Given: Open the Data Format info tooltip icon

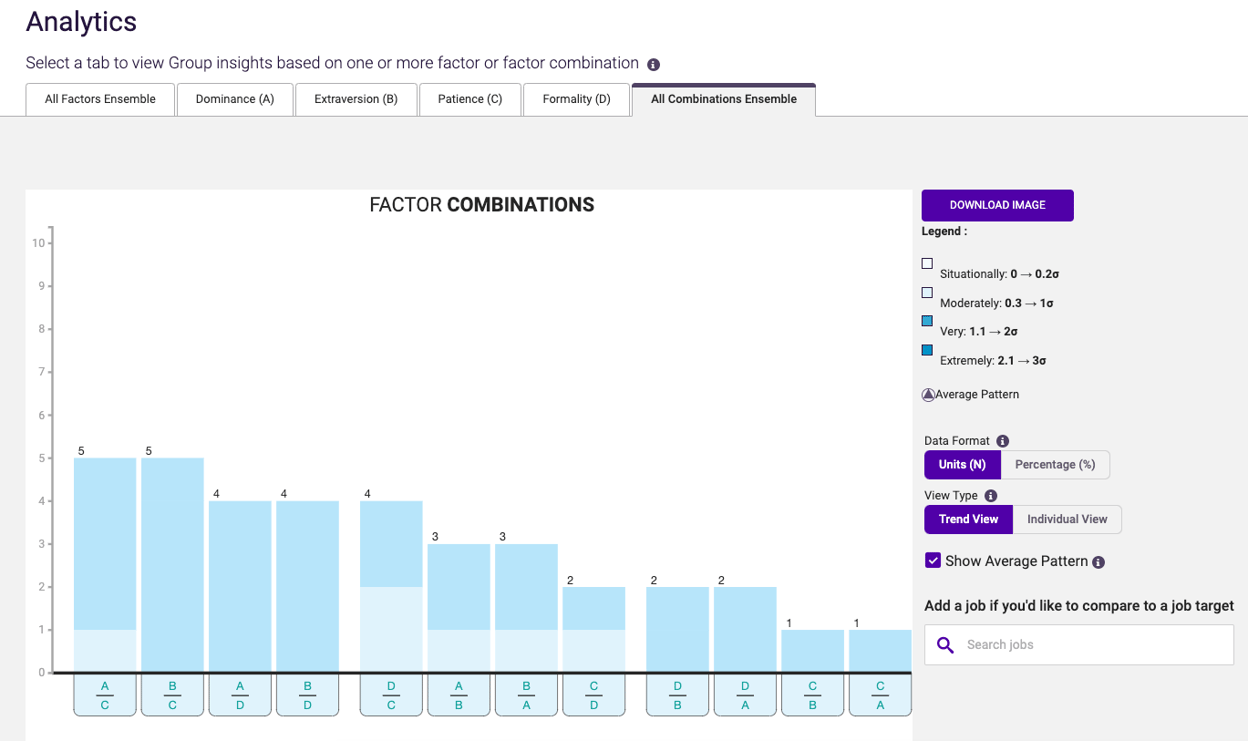Looking at the screenshot, I should click(1002, 441).
